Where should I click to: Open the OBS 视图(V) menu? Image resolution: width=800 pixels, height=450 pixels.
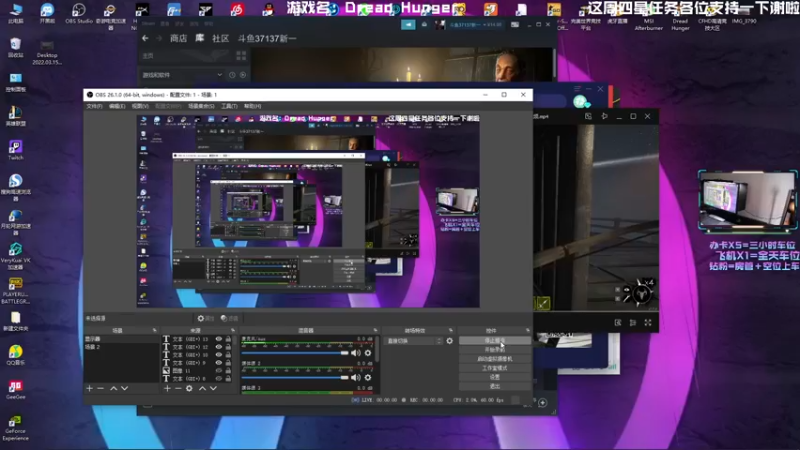[x=140, y=106]
